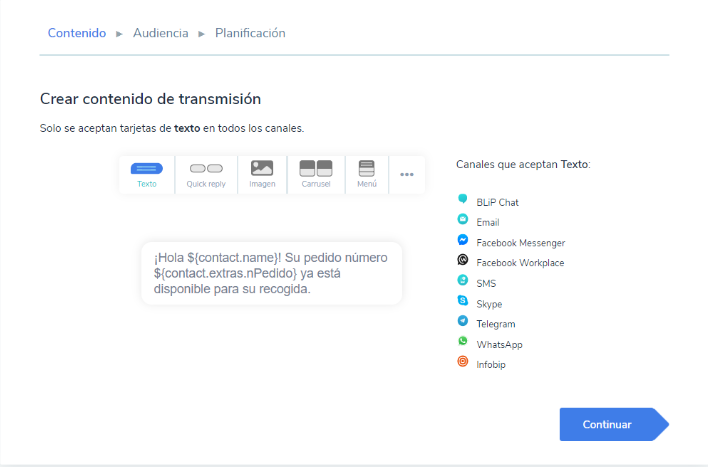Choose the Quick reply card type
This screenshot has height=467, width=708.
coord(206,175)
